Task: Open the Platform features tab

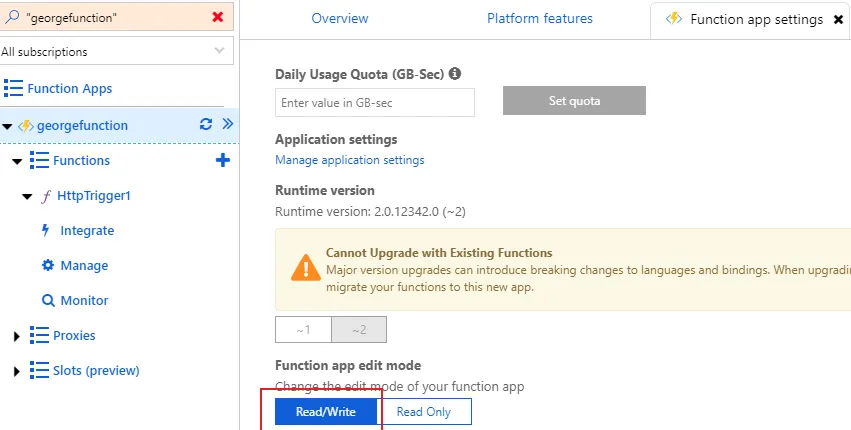Action: coord(540,19)
